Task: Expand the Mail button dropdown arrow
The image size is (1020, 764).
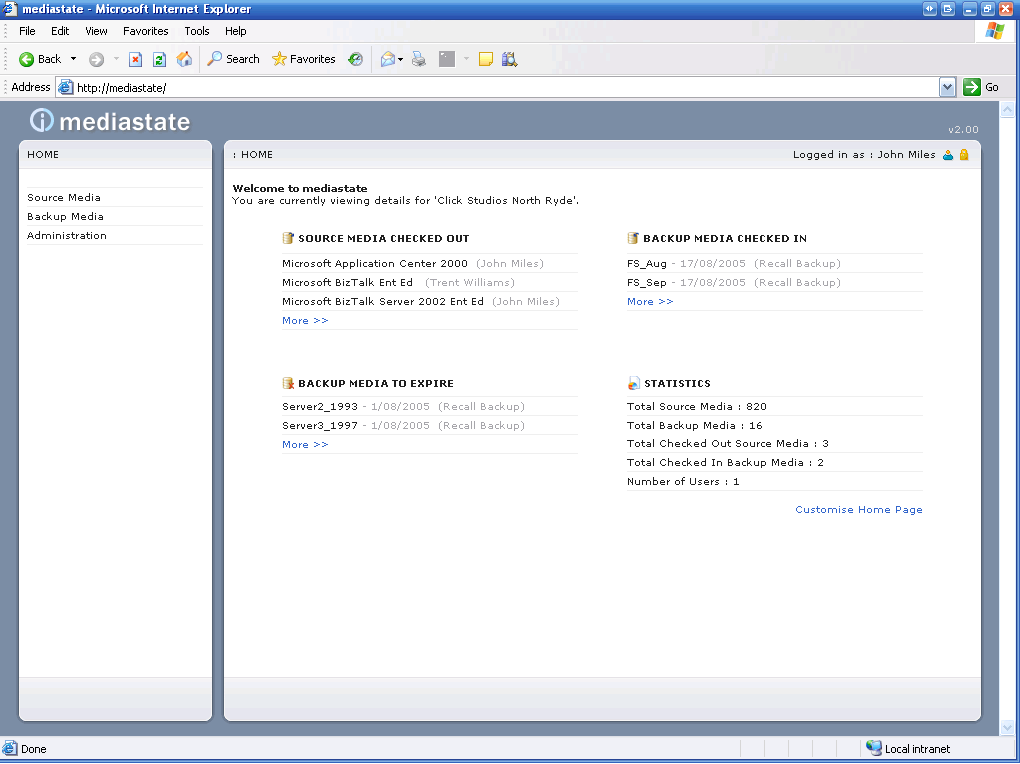Action: [400, 60]
